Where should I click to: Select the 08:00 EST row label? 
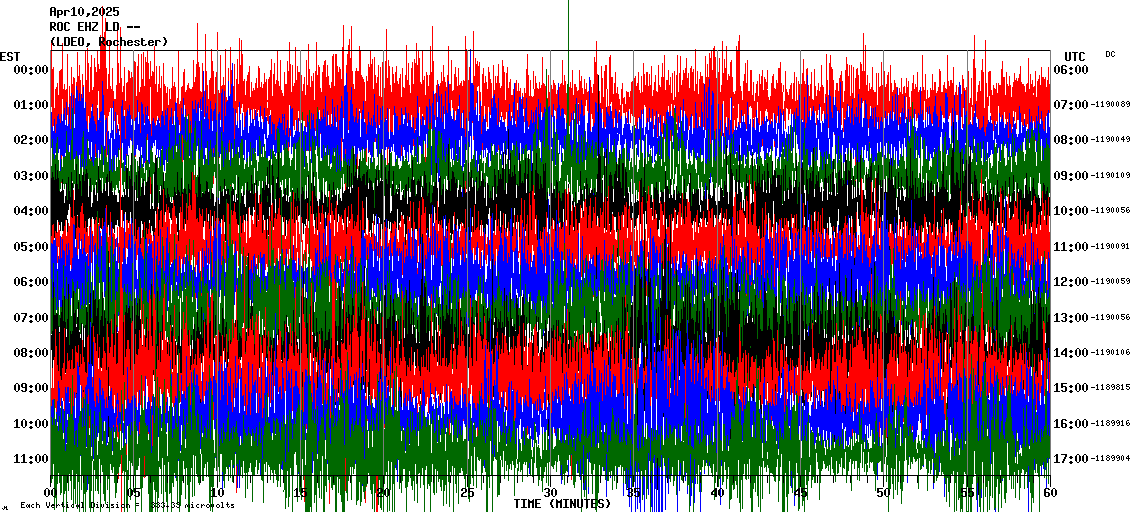30,353
